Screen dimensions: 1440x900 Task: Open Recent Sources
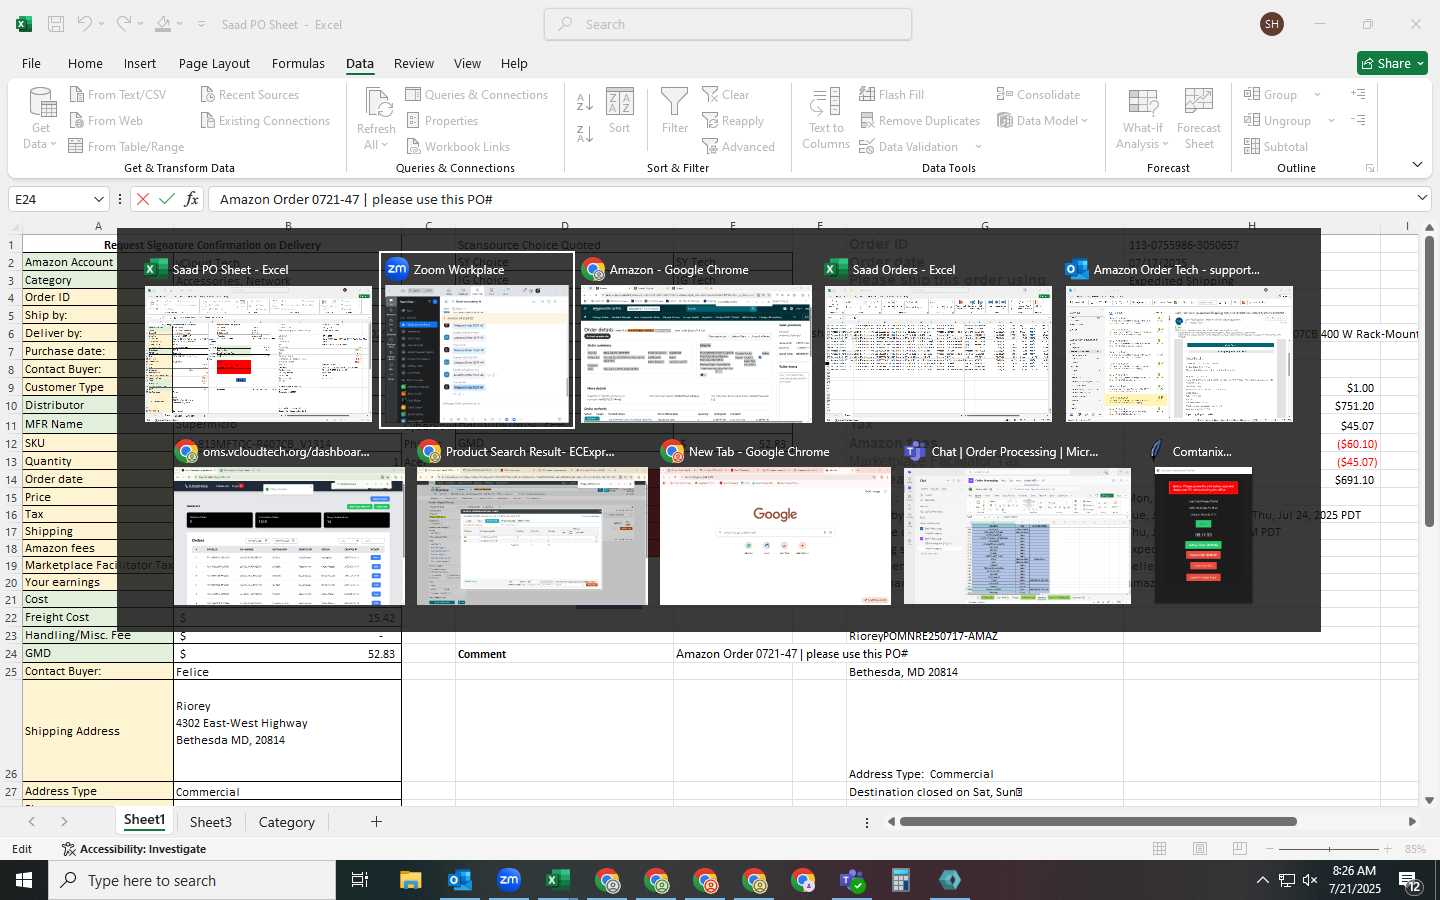pyautogui.click(x=250, y=95)
